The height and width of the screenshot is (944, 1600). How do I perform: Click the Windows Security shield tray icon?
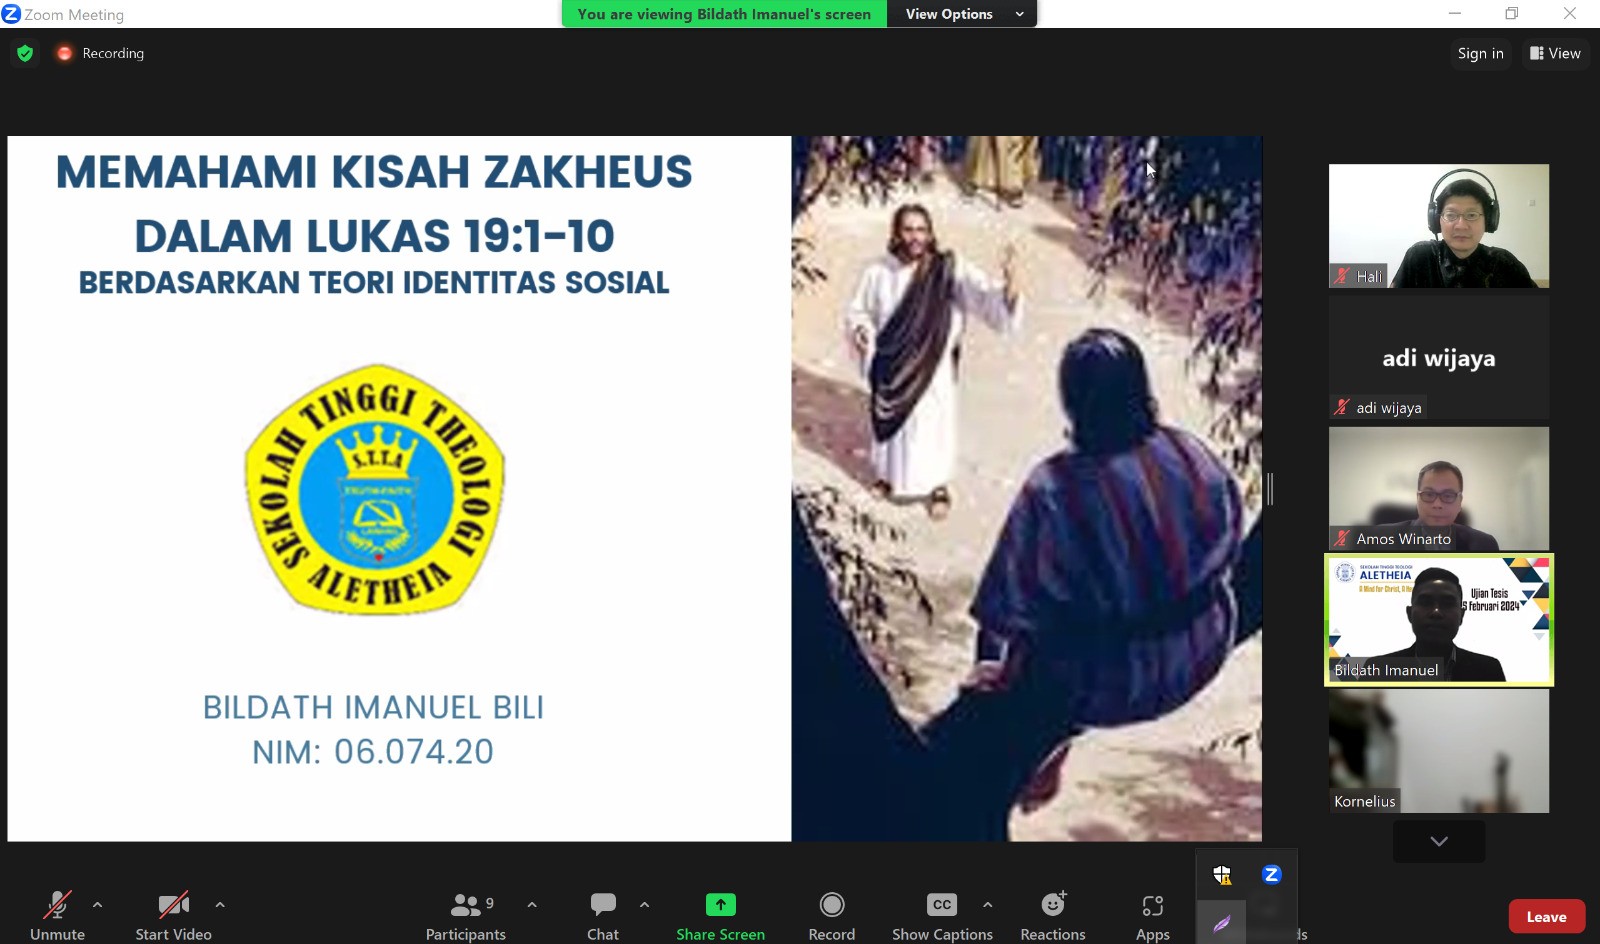(1222, 875)
